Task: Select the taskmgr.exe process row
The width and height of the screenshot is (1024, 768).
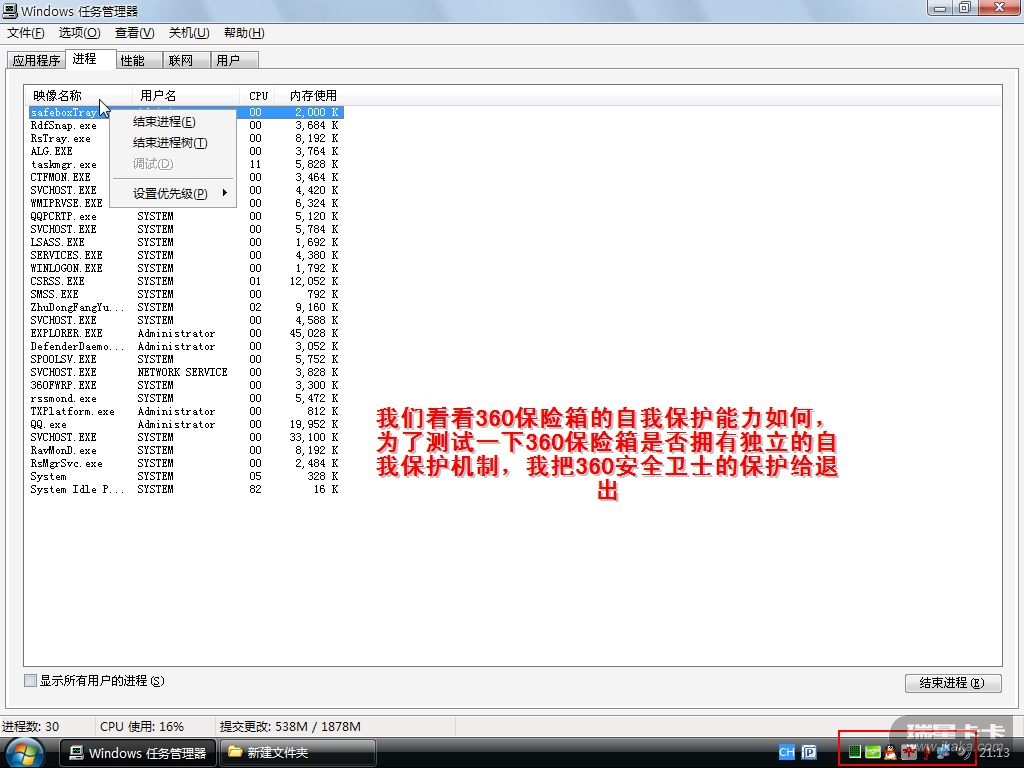Action: click(x=185, y=165)
